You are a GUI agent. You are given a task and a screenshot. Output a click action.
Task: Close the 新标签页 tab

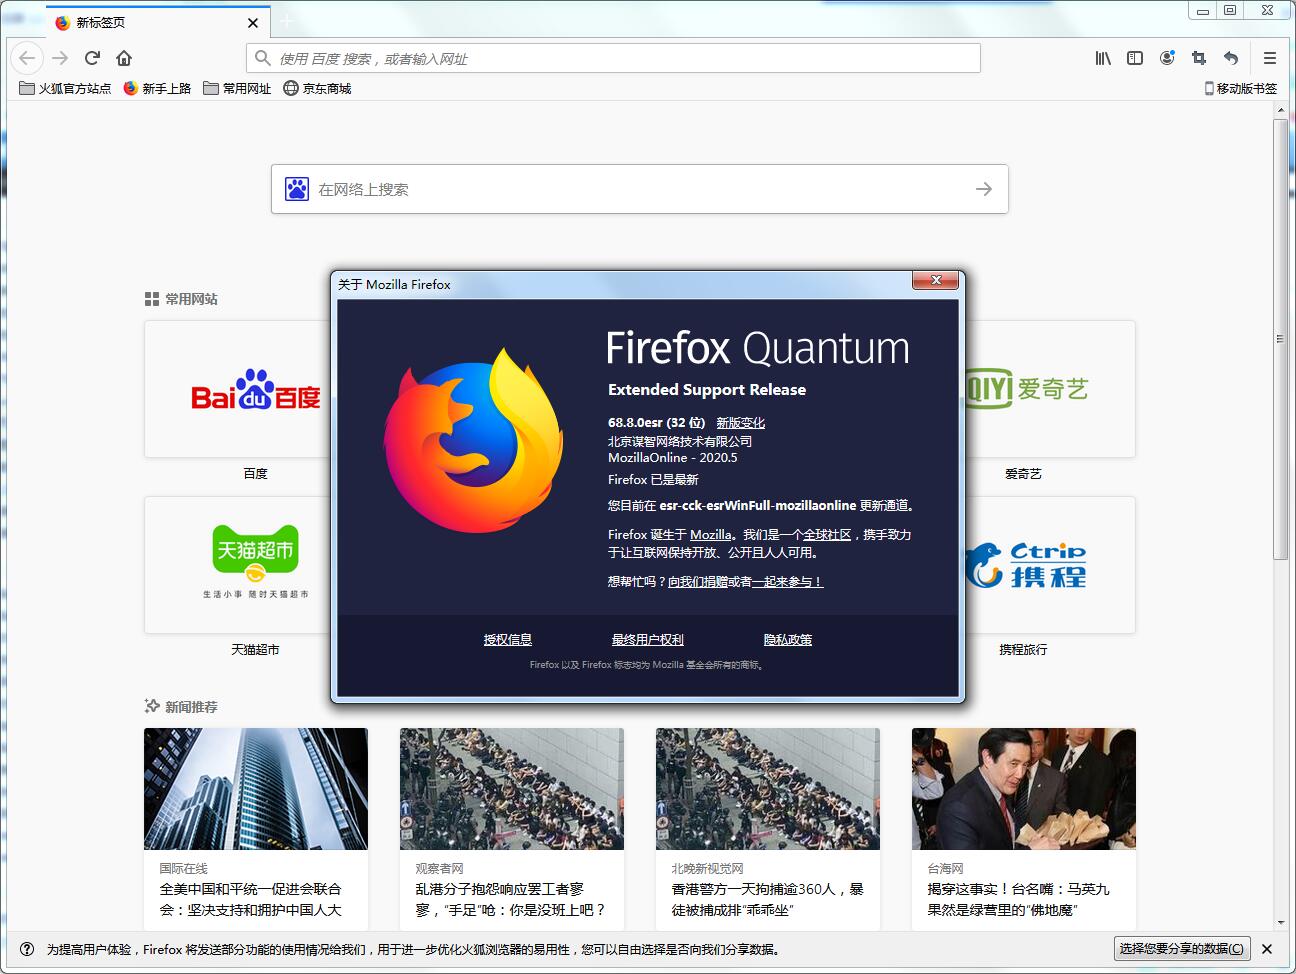click(253, 22)
